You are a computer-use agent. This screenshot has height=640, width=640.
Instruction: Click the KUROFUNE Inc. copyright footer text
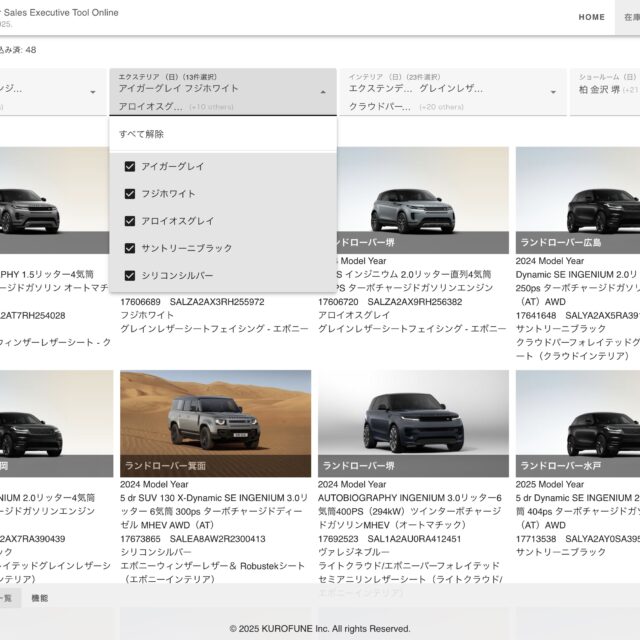pyautogui.click(x=320, y=629)
